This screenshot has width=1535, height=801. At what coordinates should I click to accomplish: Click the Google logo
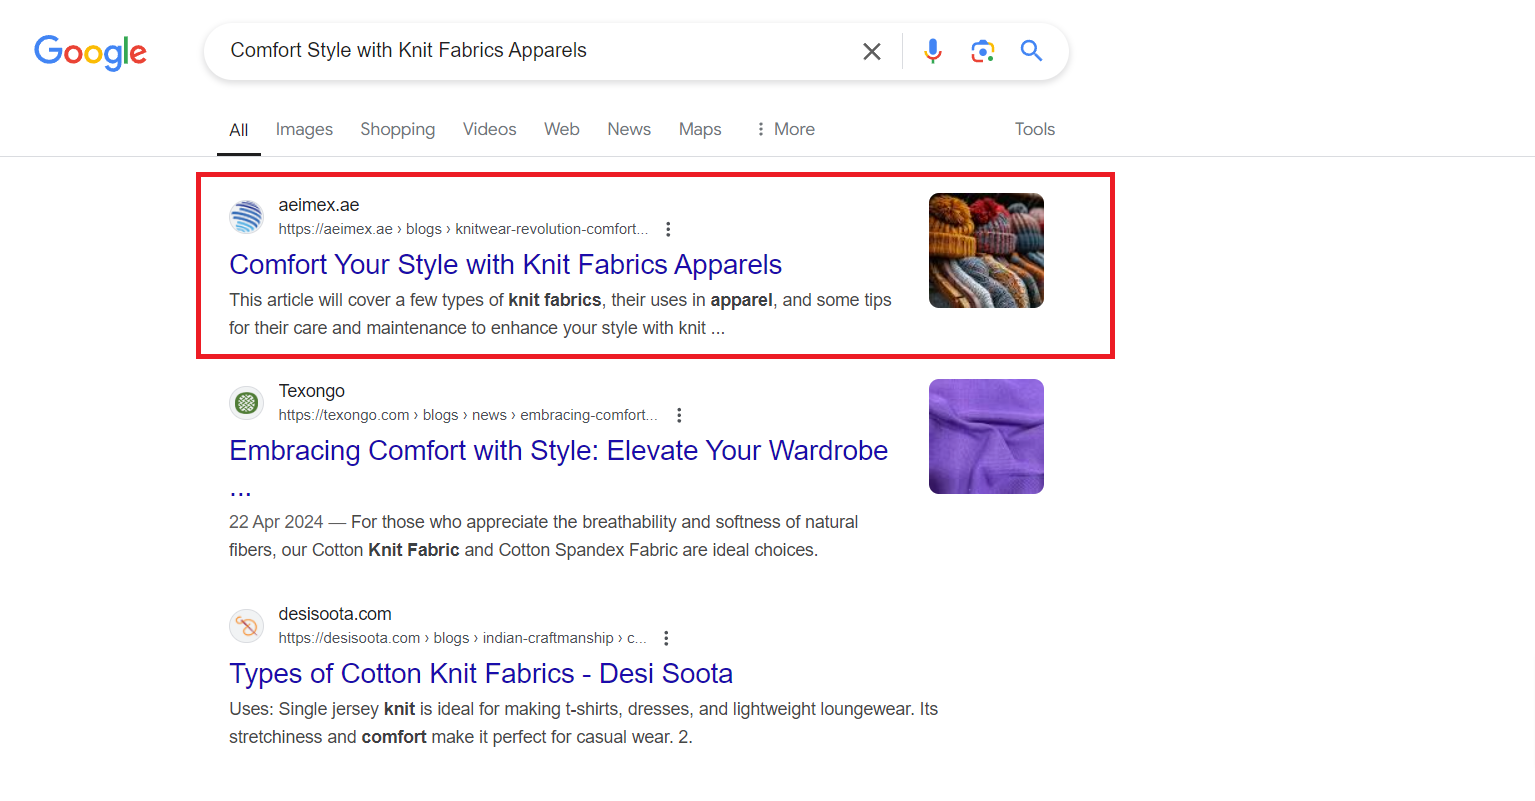coord(90,52)
